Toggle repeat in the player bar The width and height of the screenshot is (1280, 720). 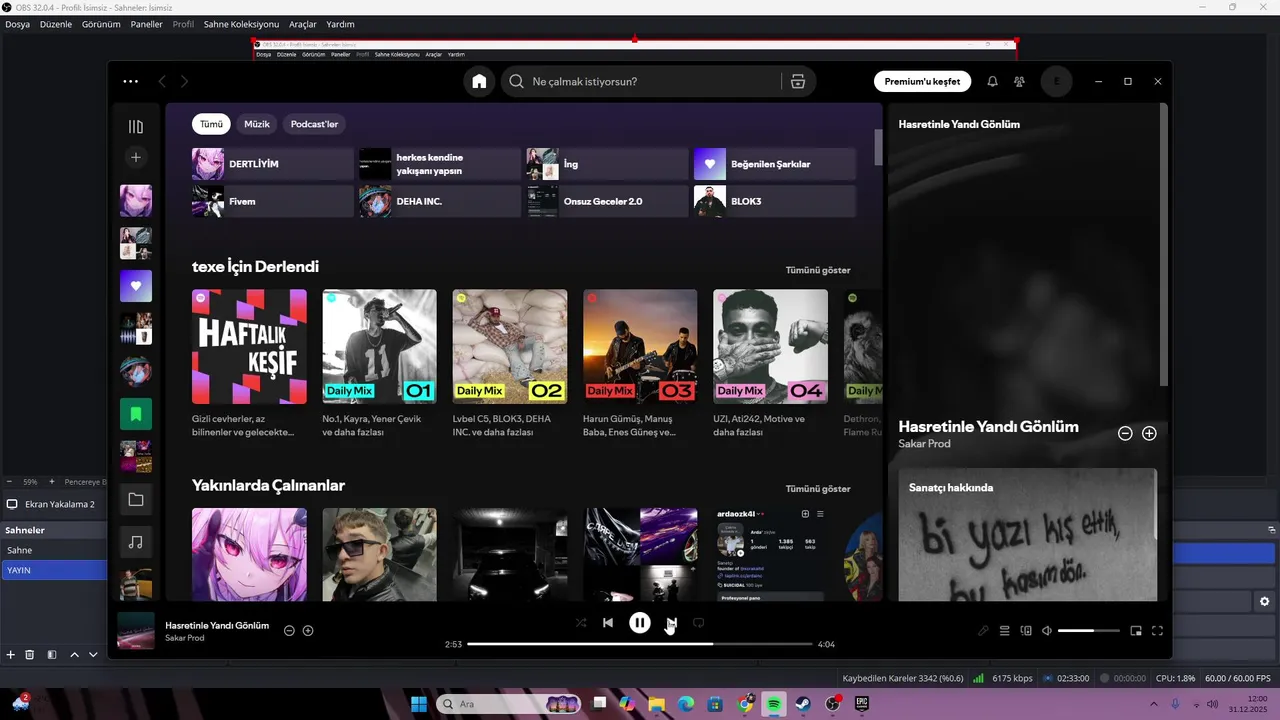click(x=699, y=623)
